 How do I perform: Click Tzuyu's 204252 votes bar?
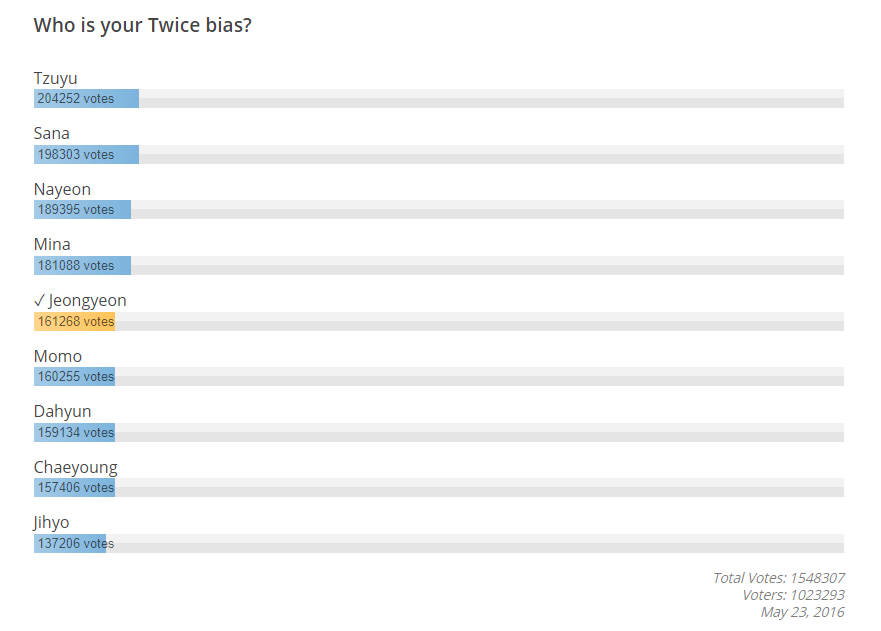point(86,99)
